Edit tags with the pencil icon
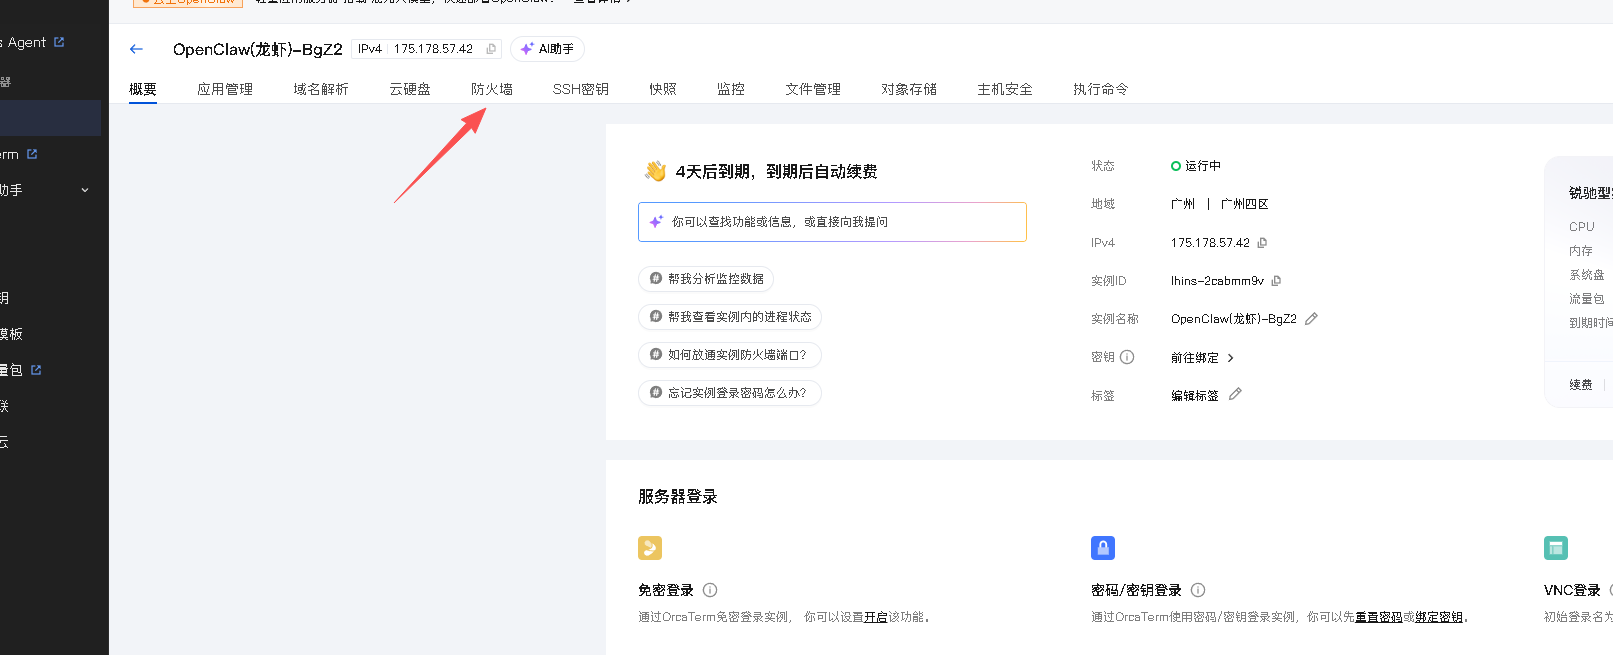1613x655 pixels. (x=1235, y=394)
